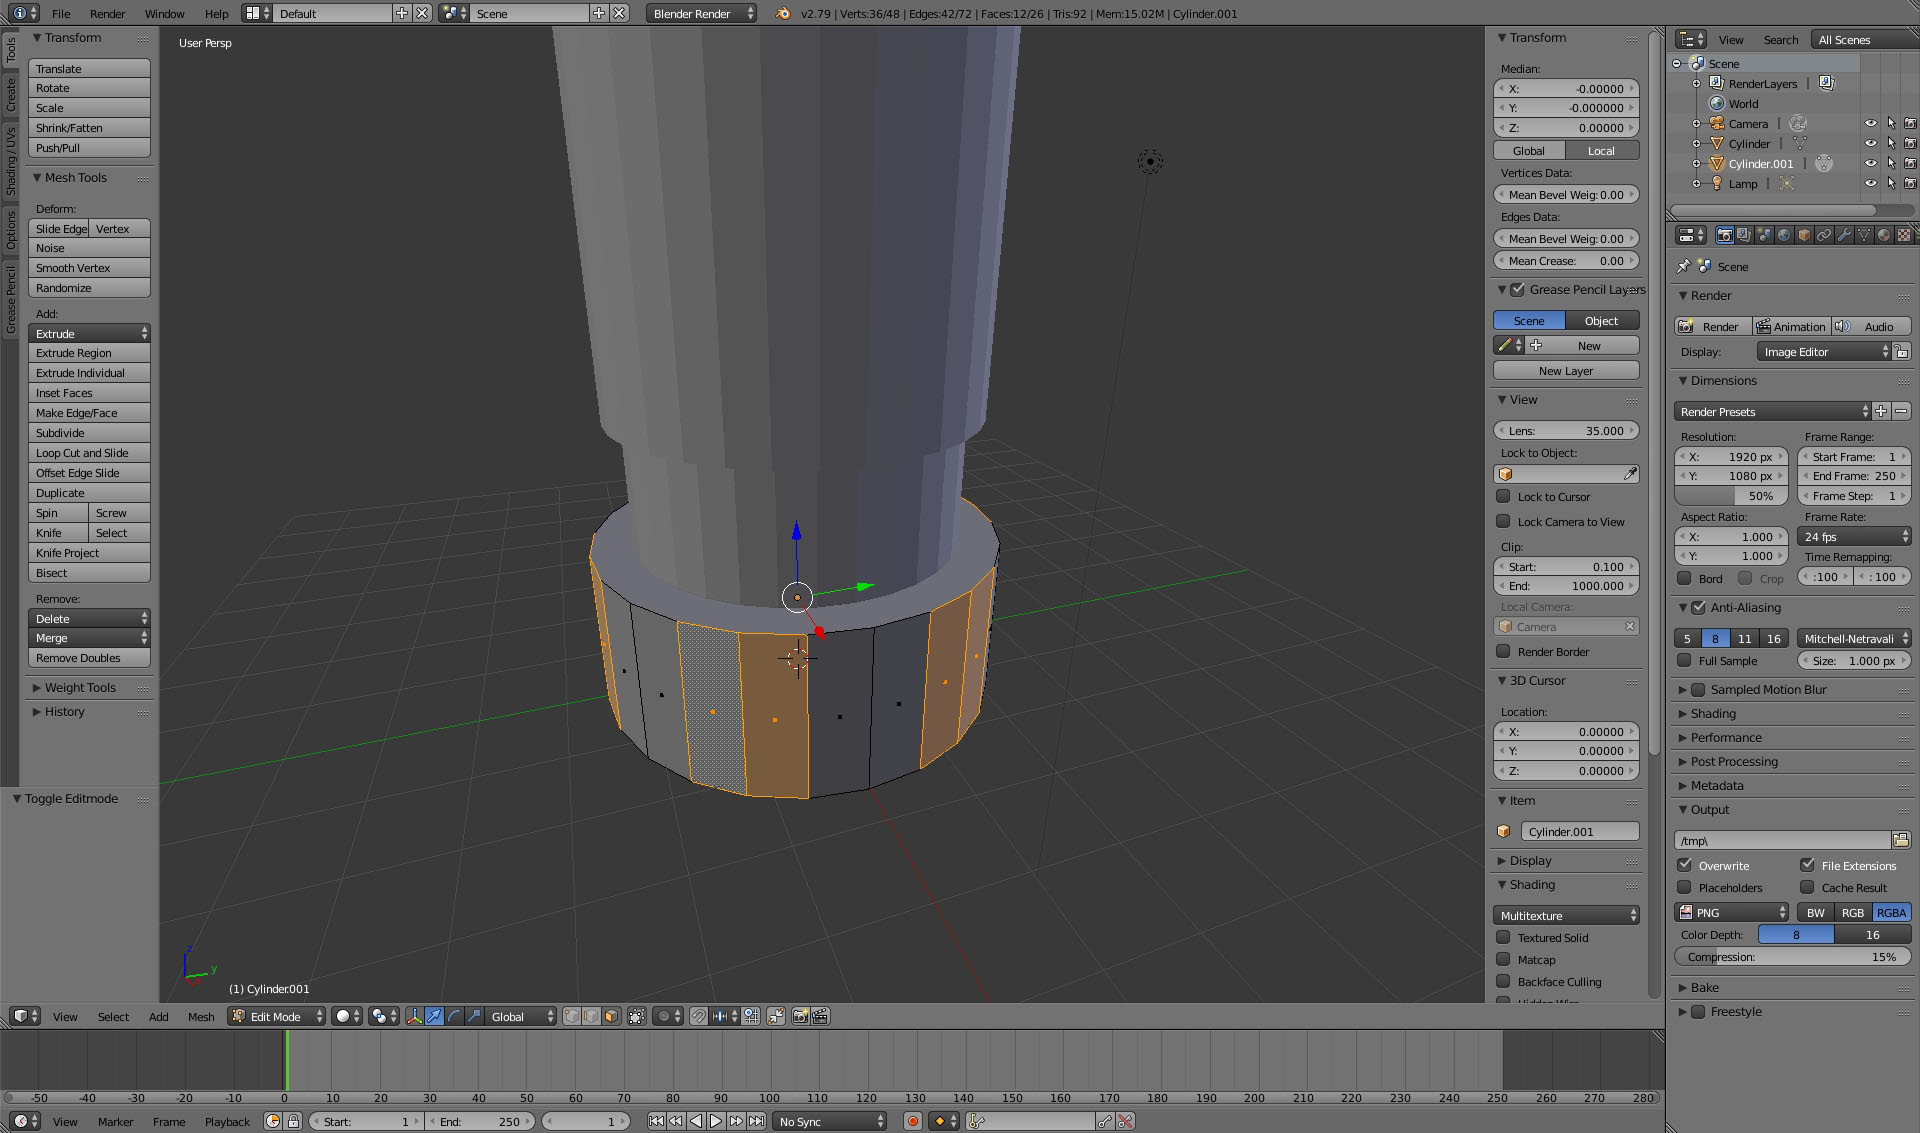Open the outliner Search menu

pos(1780,39)
